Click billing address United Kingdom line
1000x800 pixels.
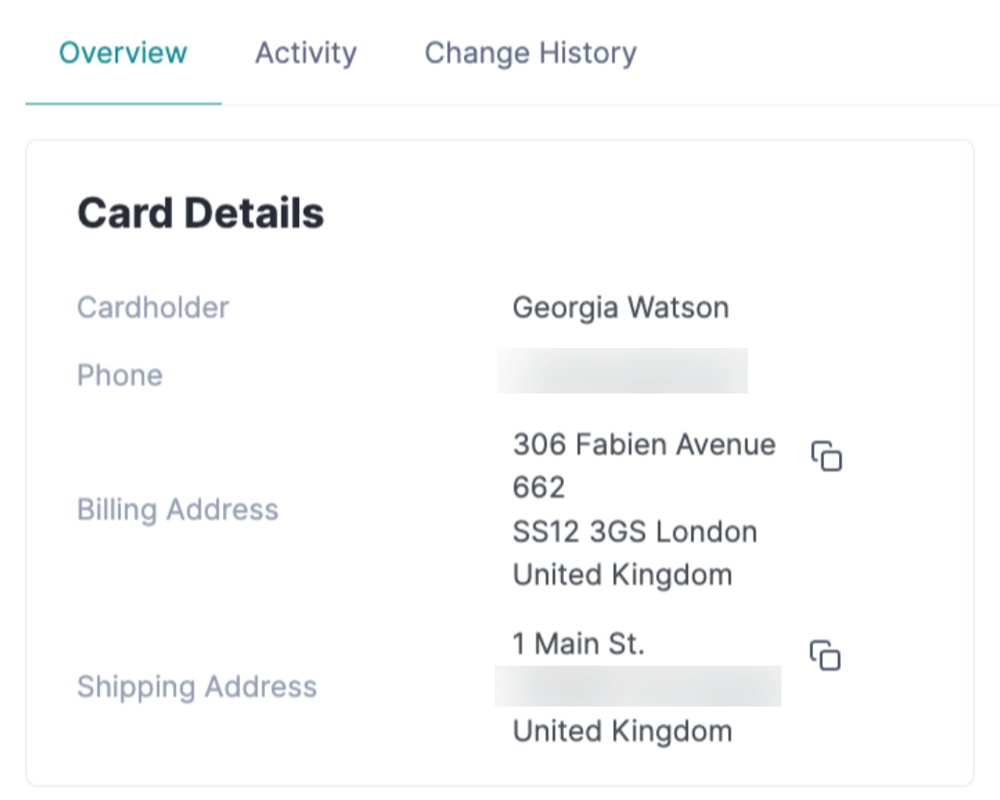[622, 575]
